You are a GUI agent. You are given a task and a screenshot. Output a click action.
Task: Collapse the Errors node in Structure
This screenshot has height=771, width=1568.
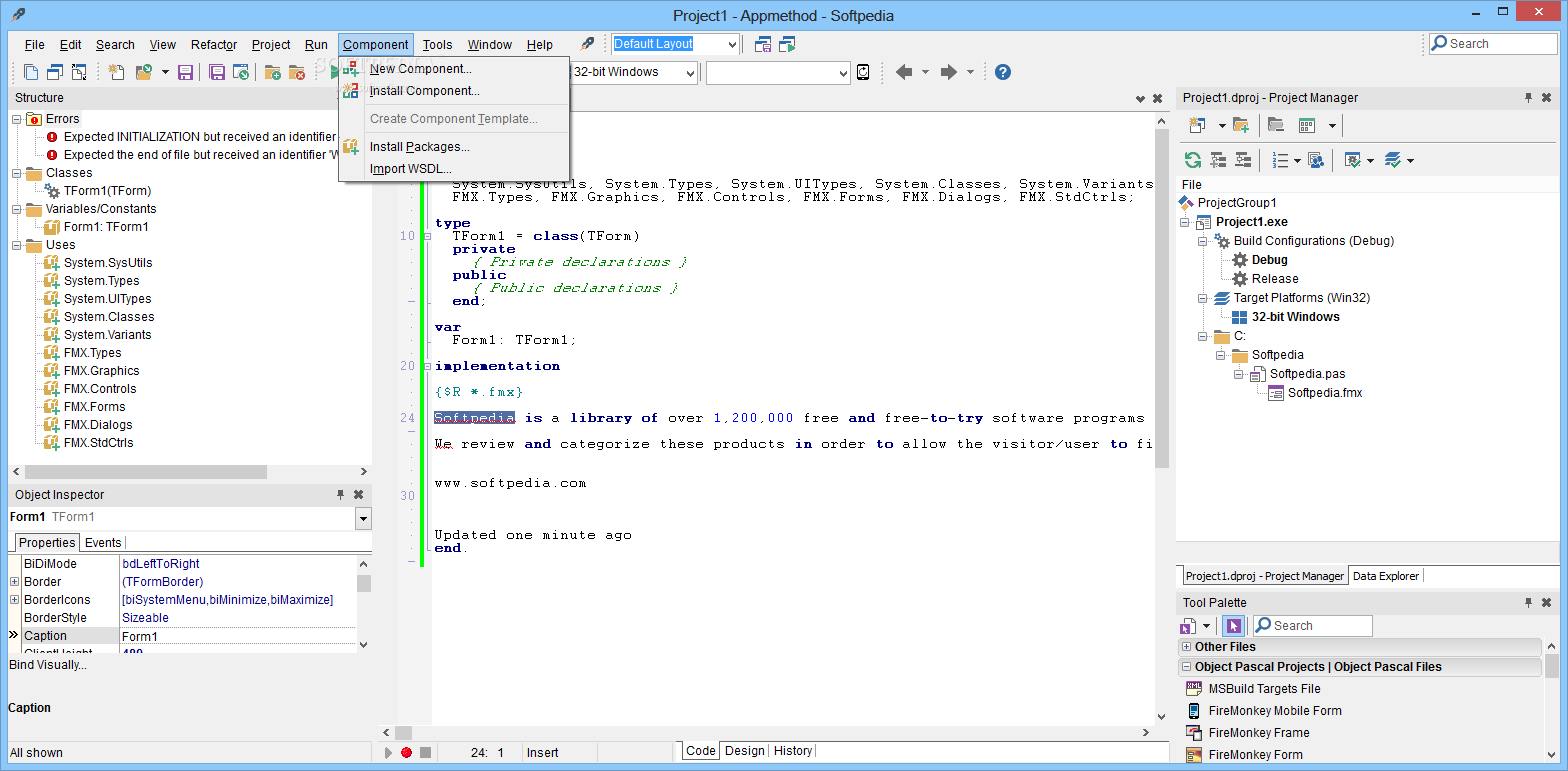click(17, 119)
